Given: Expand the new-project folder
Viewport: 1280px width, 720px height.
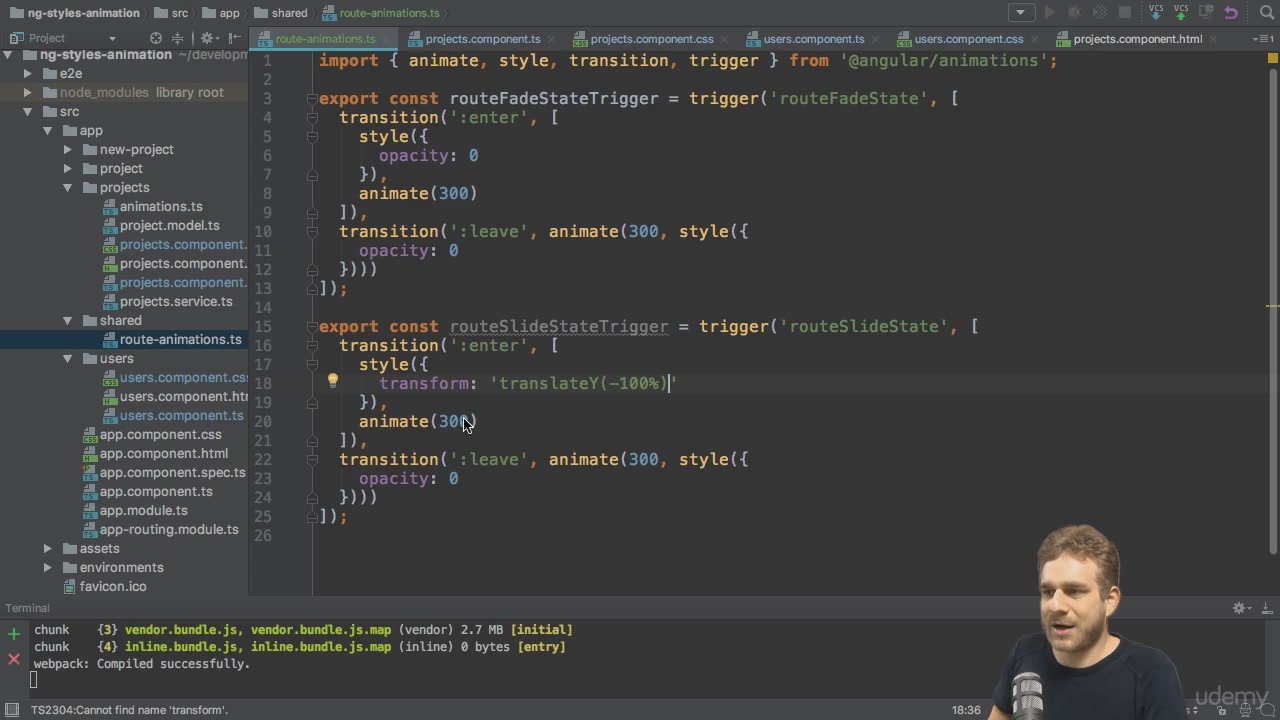Looking at the screenshot, I should (x=68, y=149).
